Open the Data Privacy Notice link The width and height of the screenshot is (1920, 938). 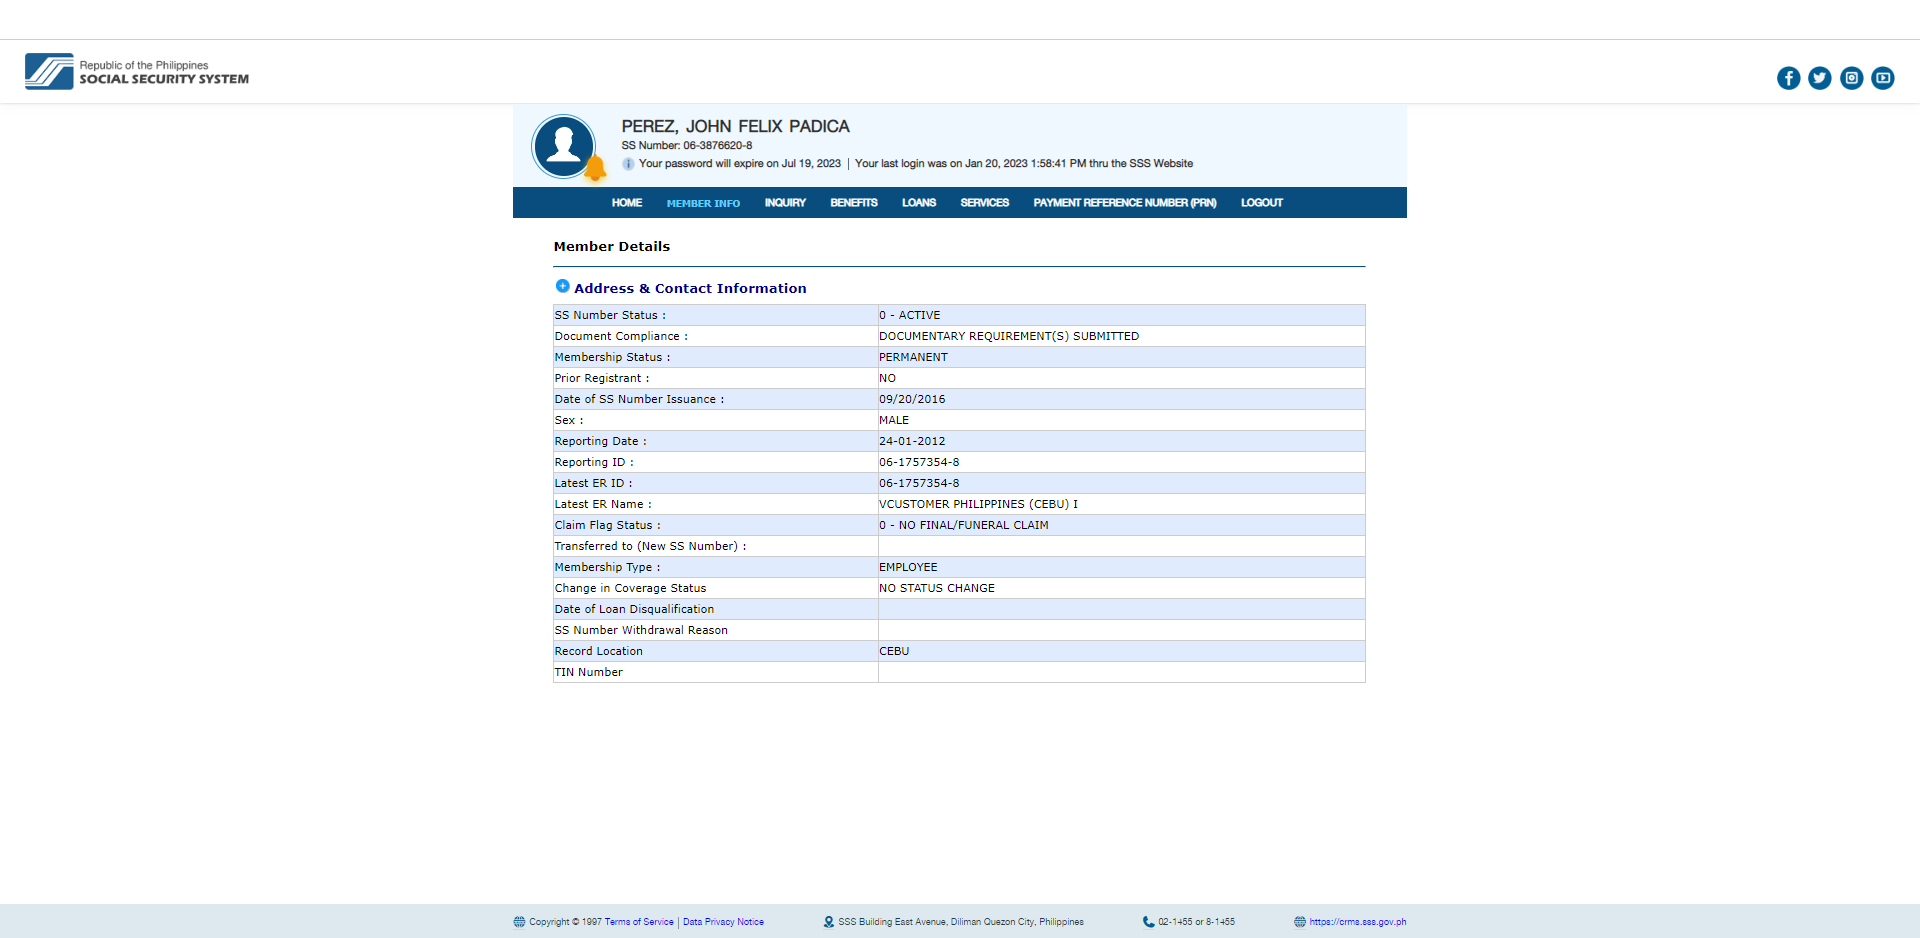click(723, 922)
